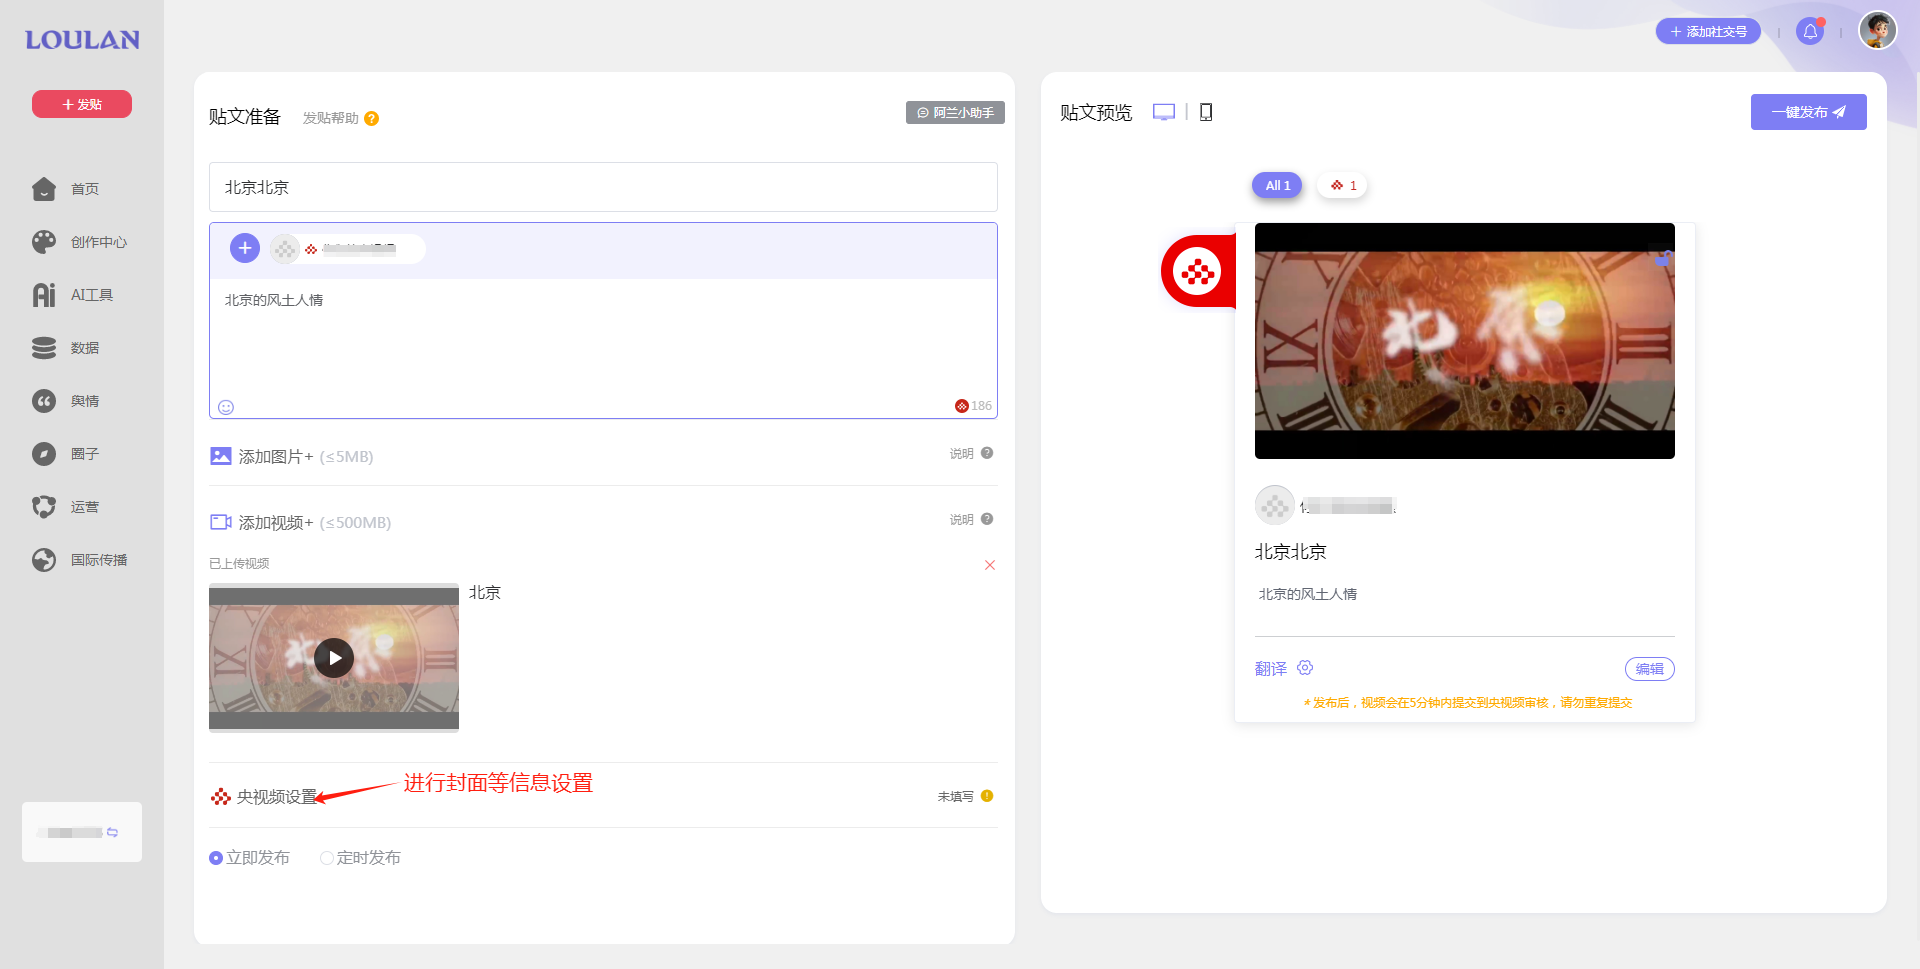Click the red 发贴 button
Image resolution: width=1920 pixels, height=969 pixels.
pyautogui.click(x=82, y=104)
